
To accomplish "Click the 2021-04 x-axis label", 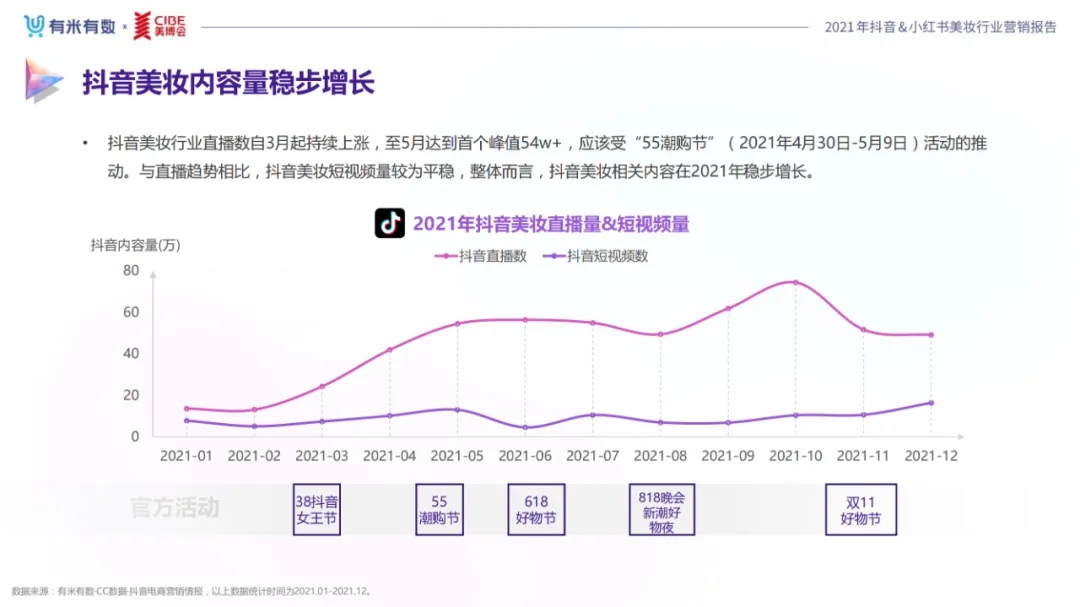I will [x=389, y=456].
